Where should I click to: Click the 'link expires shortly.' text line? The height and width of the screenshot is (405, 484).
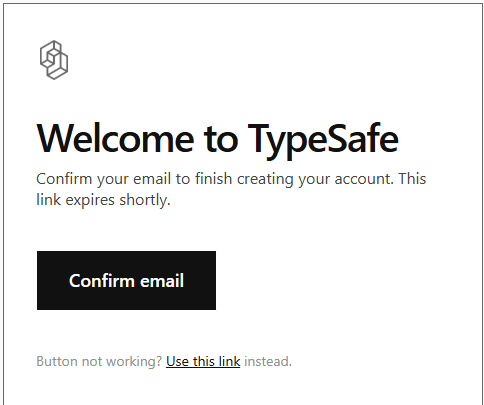pyautogui.click(x=103, y=200)
